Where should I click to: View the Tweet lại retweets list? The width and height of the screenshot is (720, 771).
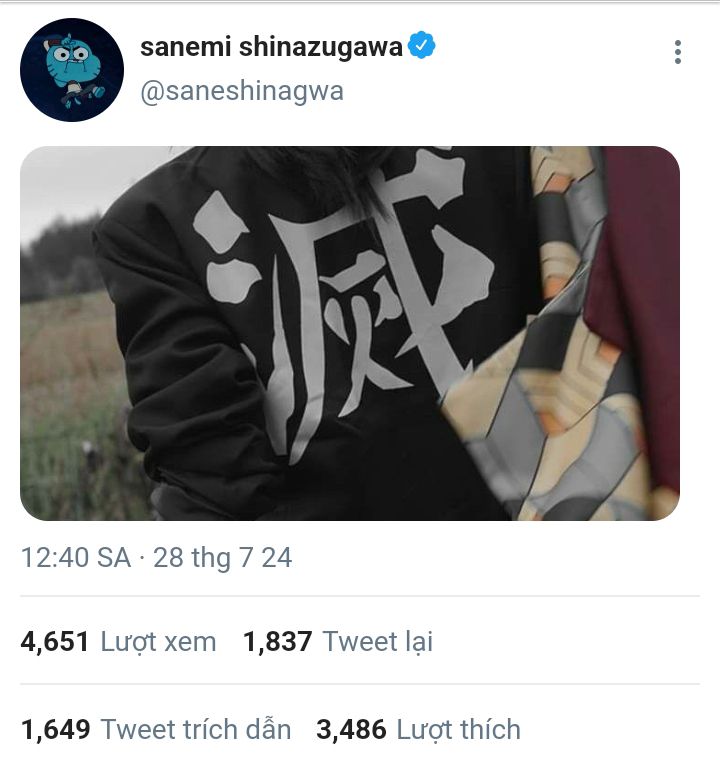point(377,641)
